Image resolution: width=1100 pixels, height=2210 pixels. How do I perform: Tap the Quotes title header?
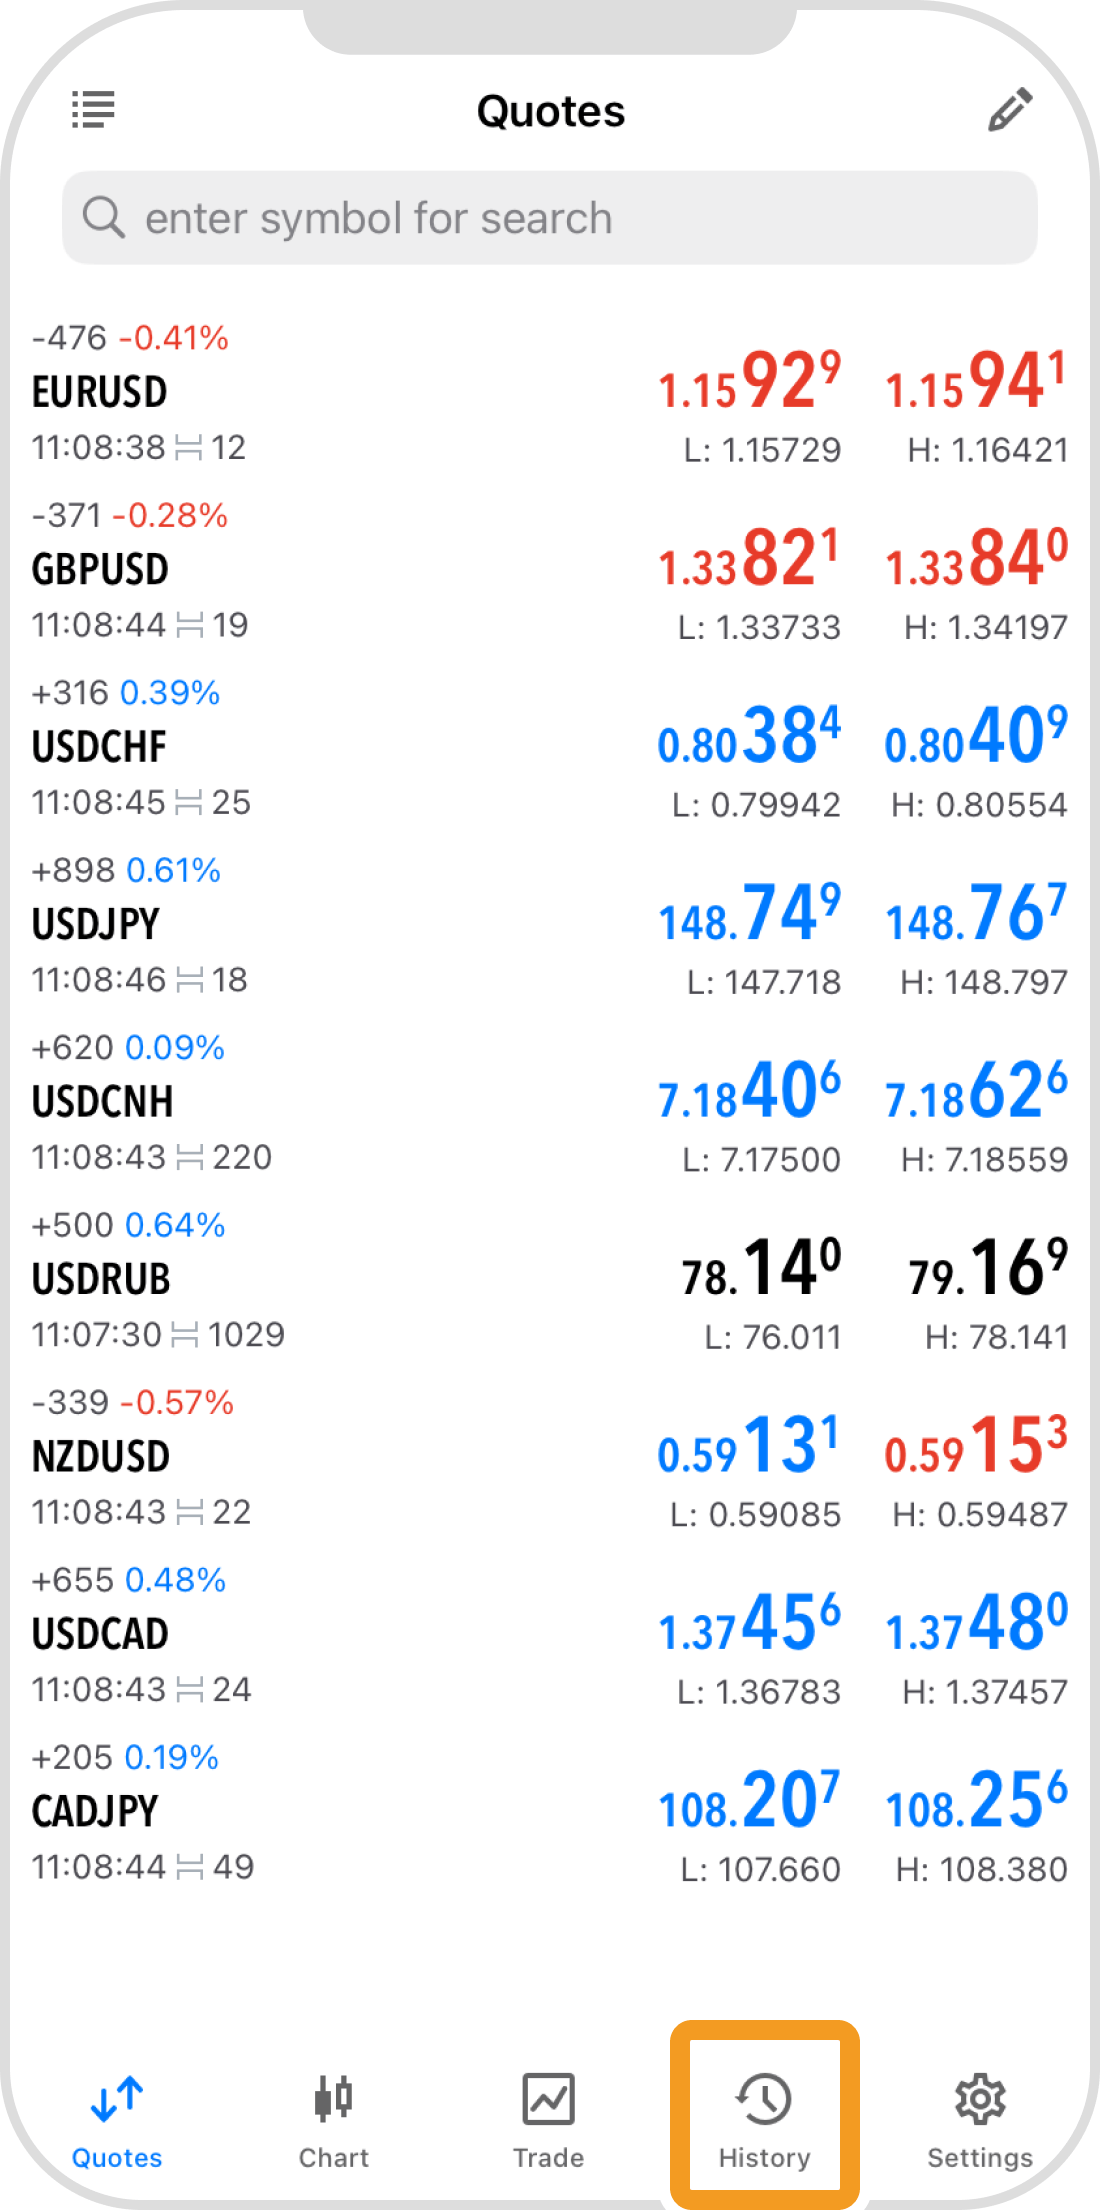coord(551,111)
